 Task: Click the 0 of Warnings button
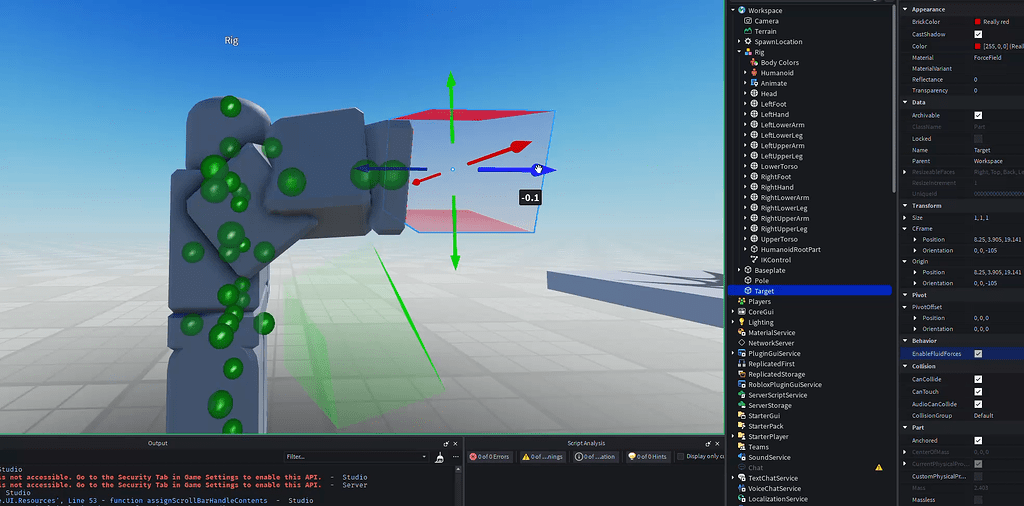click(x=543, y=457)
